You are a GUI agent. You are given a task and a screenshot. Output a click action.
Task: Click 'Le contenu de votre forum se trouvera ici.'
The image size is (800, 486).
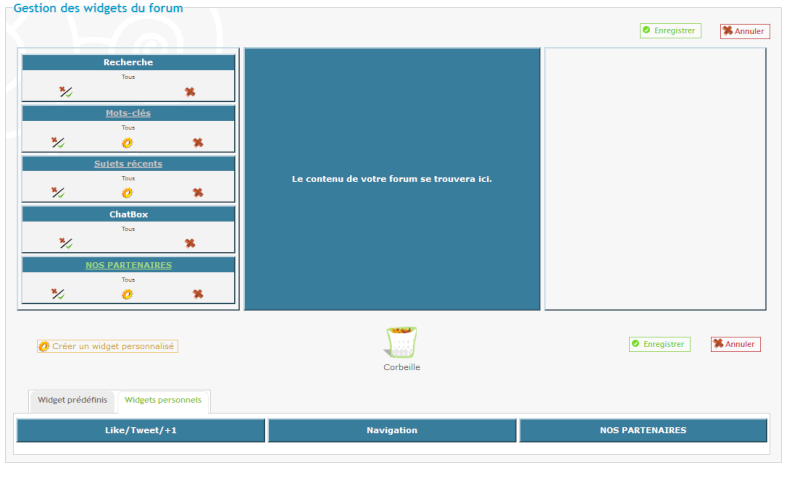(392, 179)
